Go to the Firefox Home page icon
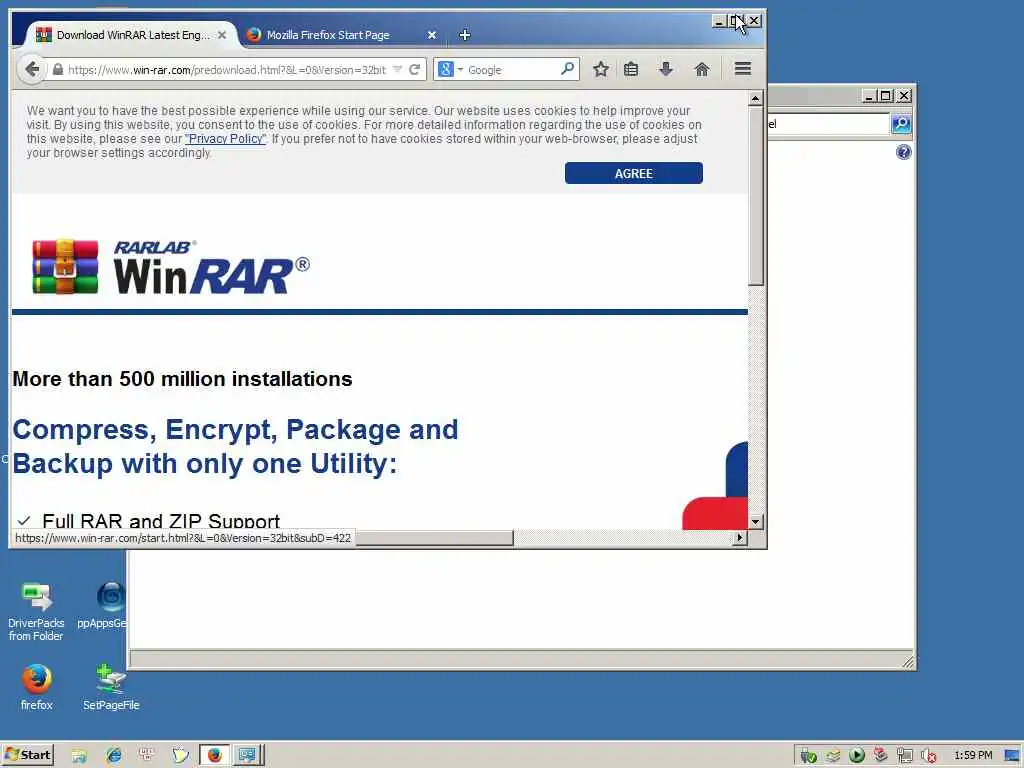The width and height of the screenshot is (1024, 768). [x=702, y=69]
